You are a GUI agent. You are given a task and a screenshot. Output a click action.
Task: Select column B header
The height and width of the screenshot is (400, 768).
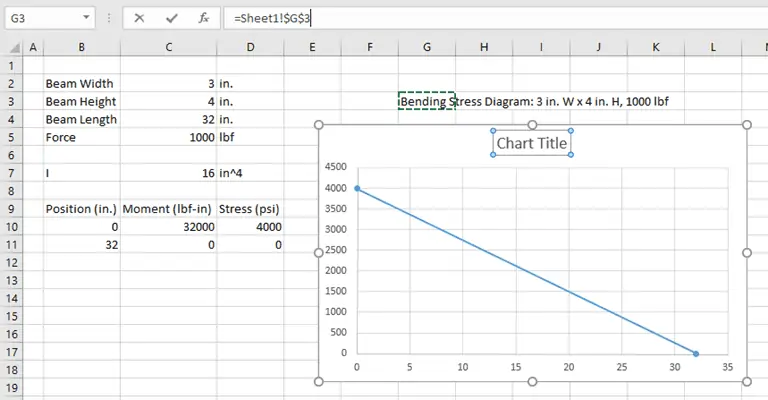[x=82, y=47]
